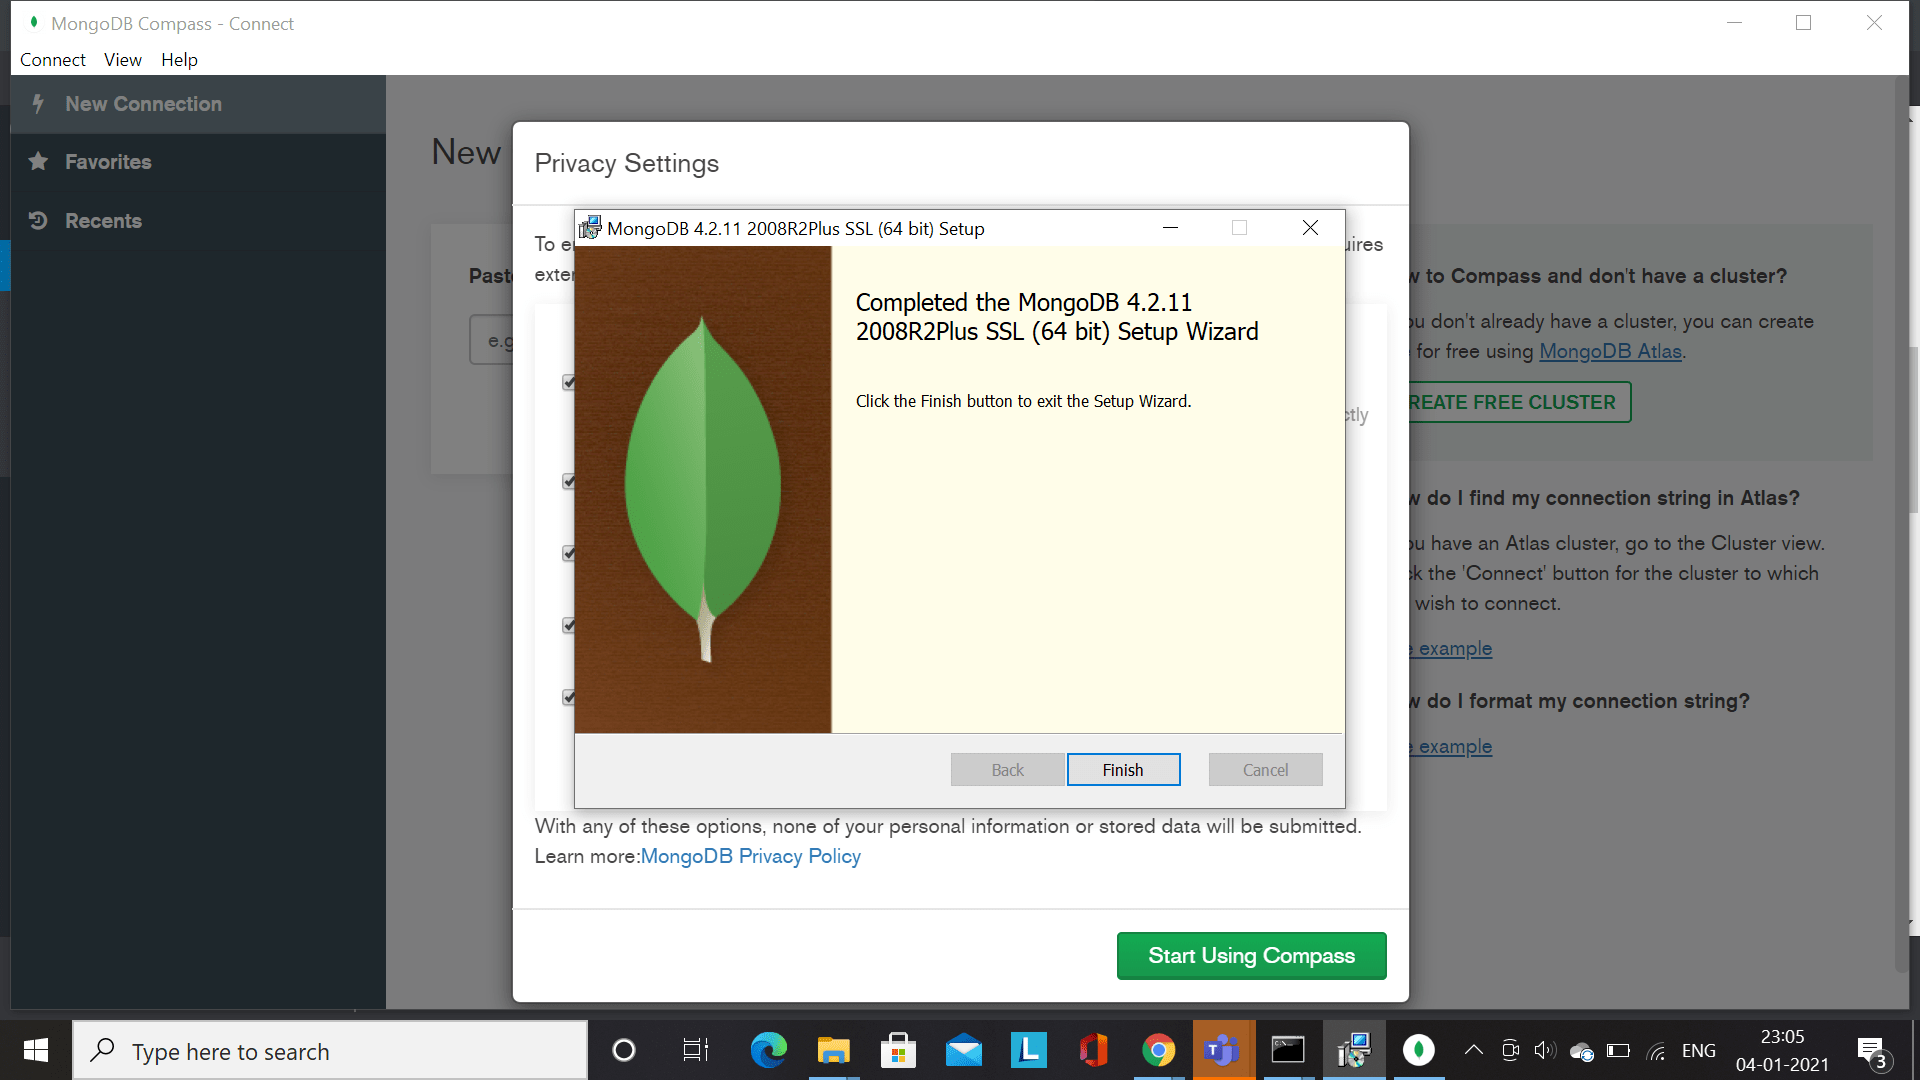Open the Help menu
1920x1080 pixels.
coord(179,60)
